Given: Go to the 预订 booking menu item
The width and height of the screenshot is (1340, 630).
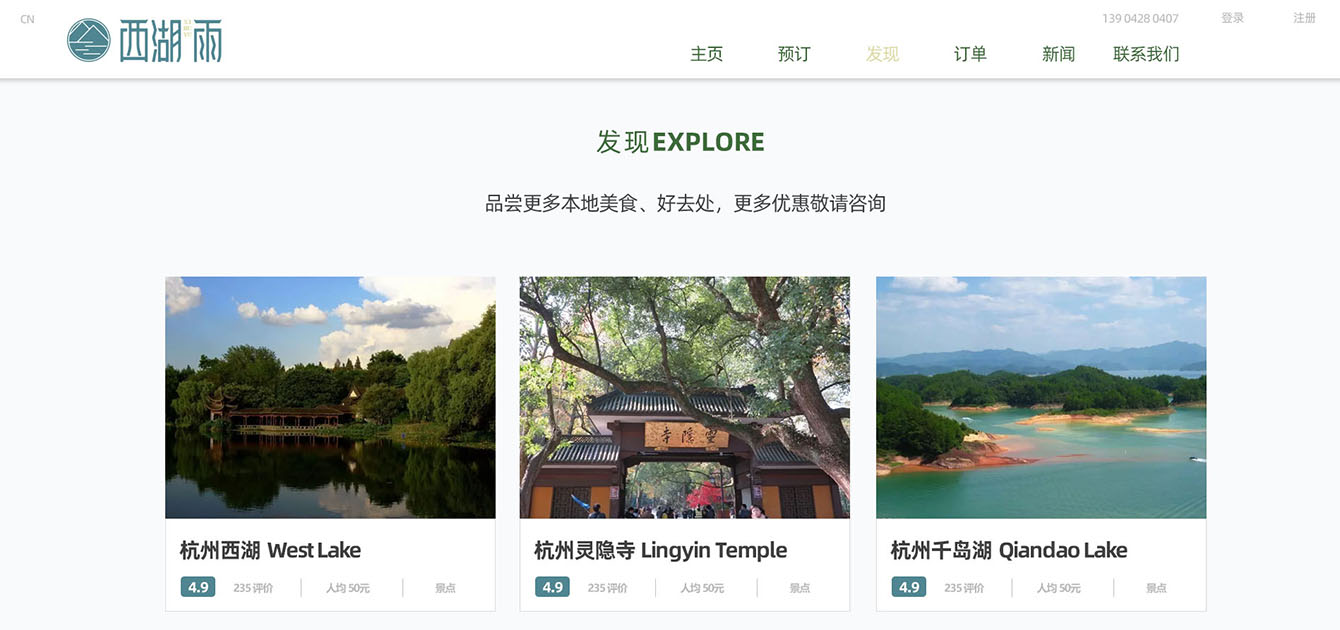Looking at the screenshot, I should pyautogui.click(x=794, y=54).
